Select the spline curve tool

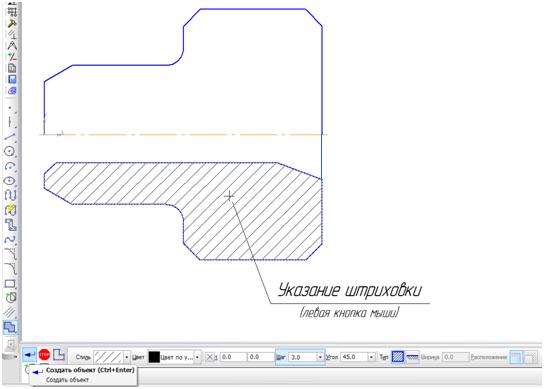(x=10, y=239)
